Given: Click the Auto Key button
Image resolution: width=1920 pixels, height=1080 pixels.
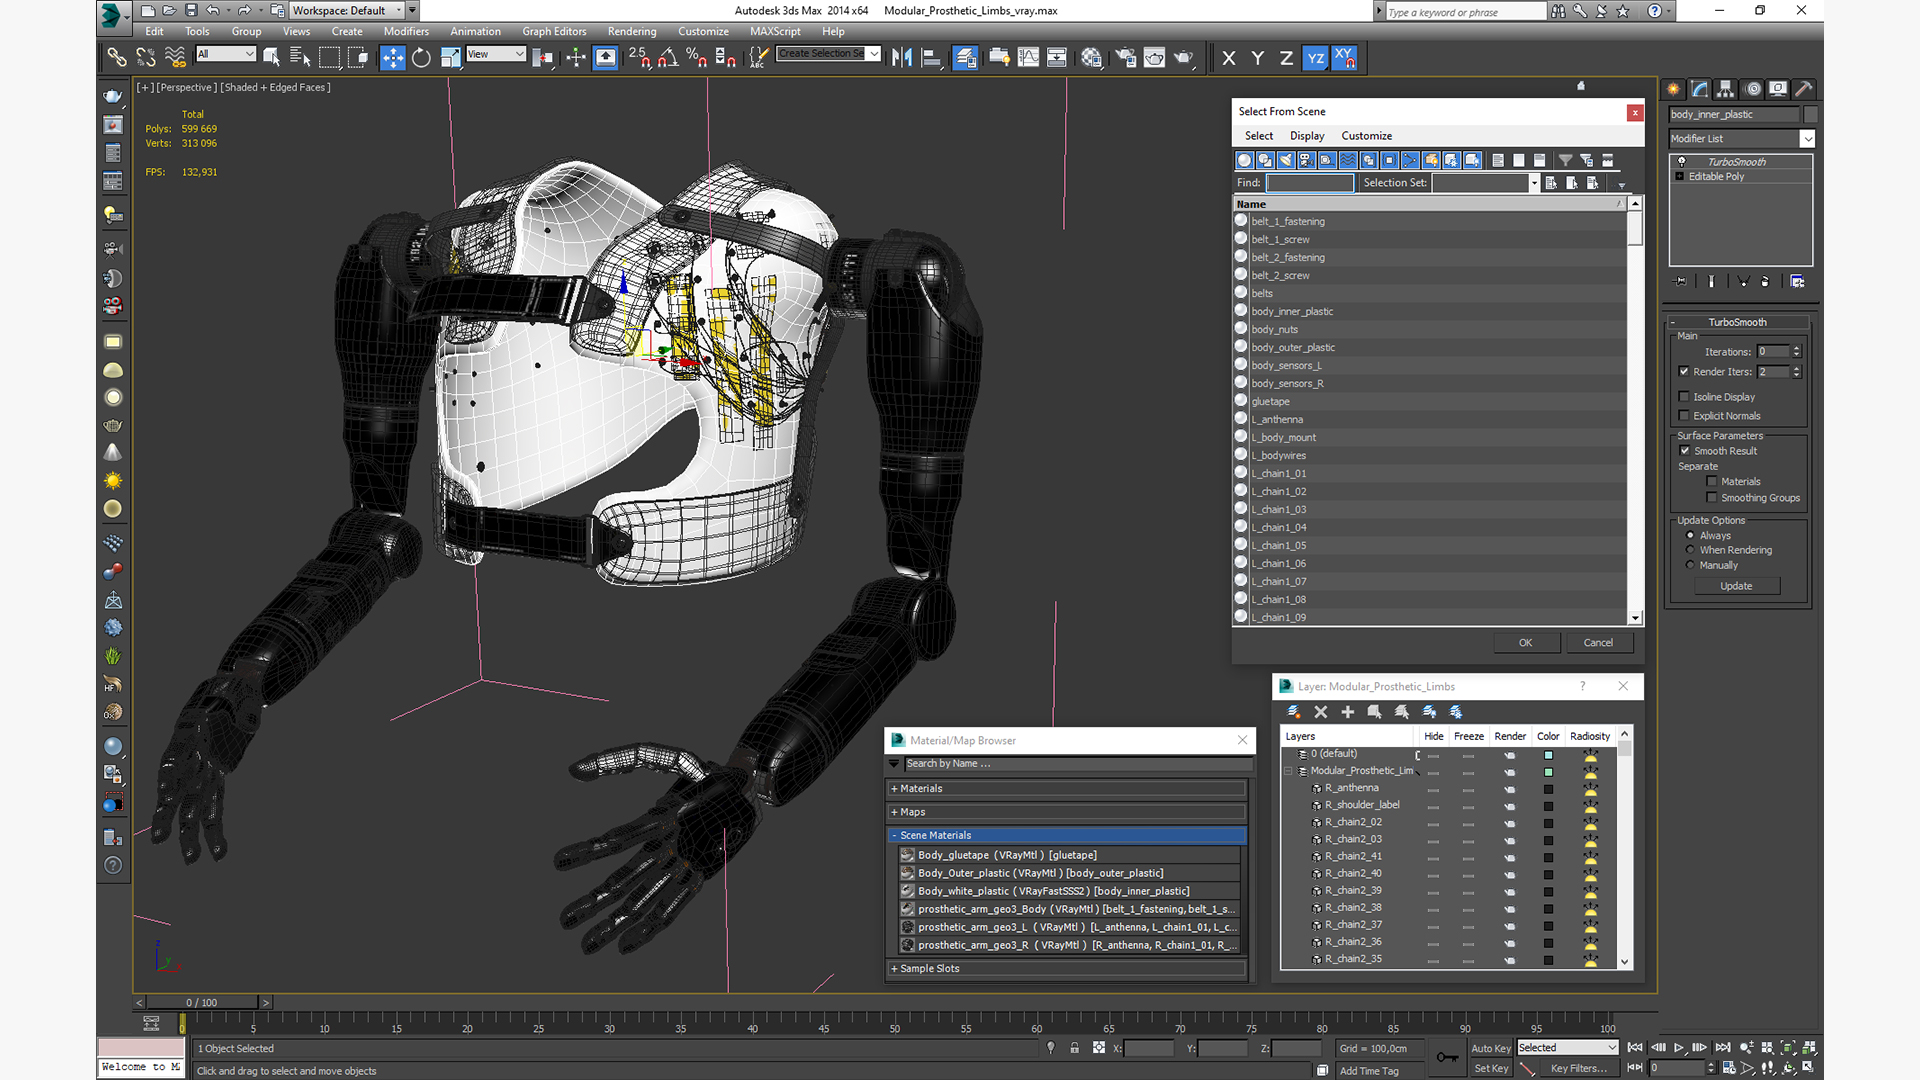Looking at the screenshot, I should 1490,1048.
